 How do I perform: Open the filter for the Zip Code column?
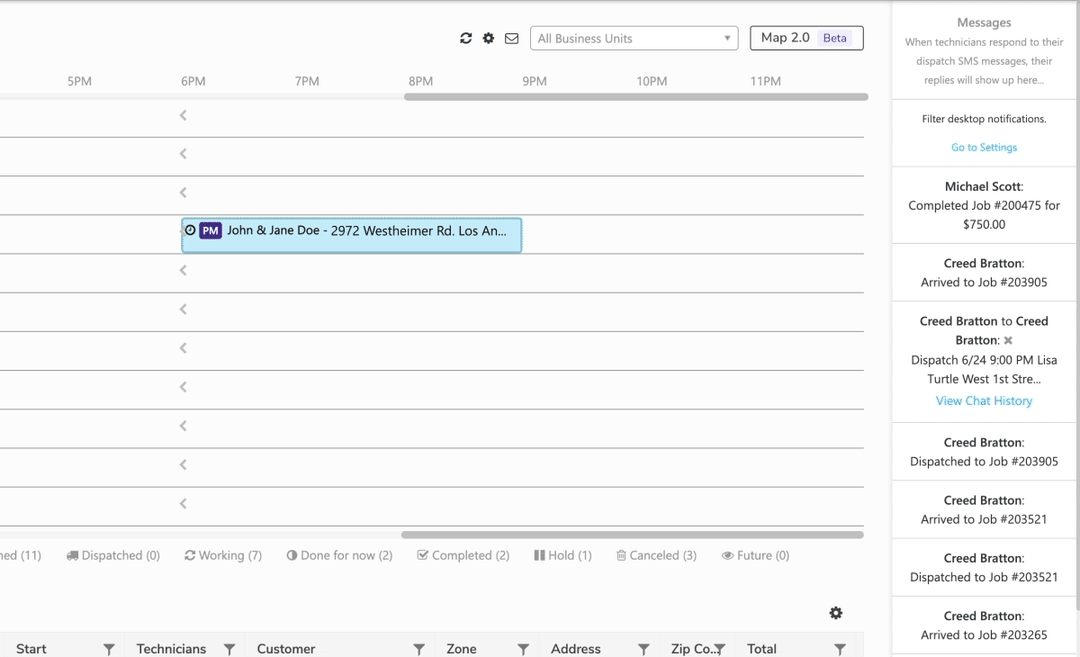720,649
